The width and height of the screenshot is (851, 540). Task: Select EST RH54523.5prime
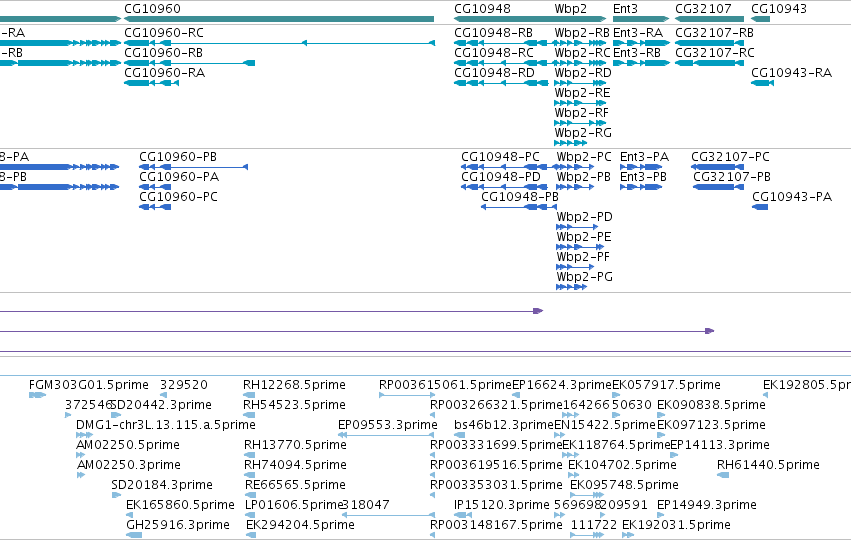tap(295, 405)
